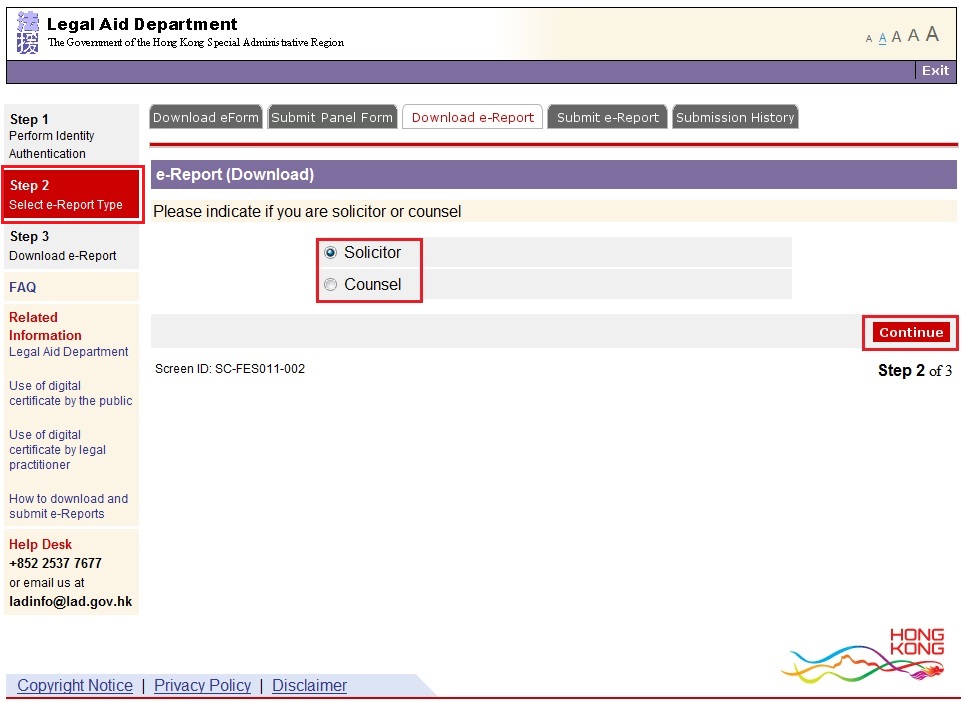Click the Exit button

click(x=935, y=70)
